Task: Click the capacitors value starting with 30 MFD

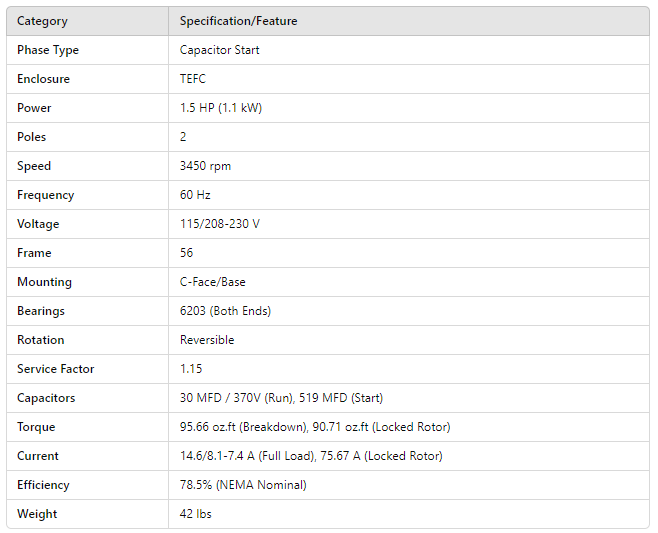Action: (281, 398)
